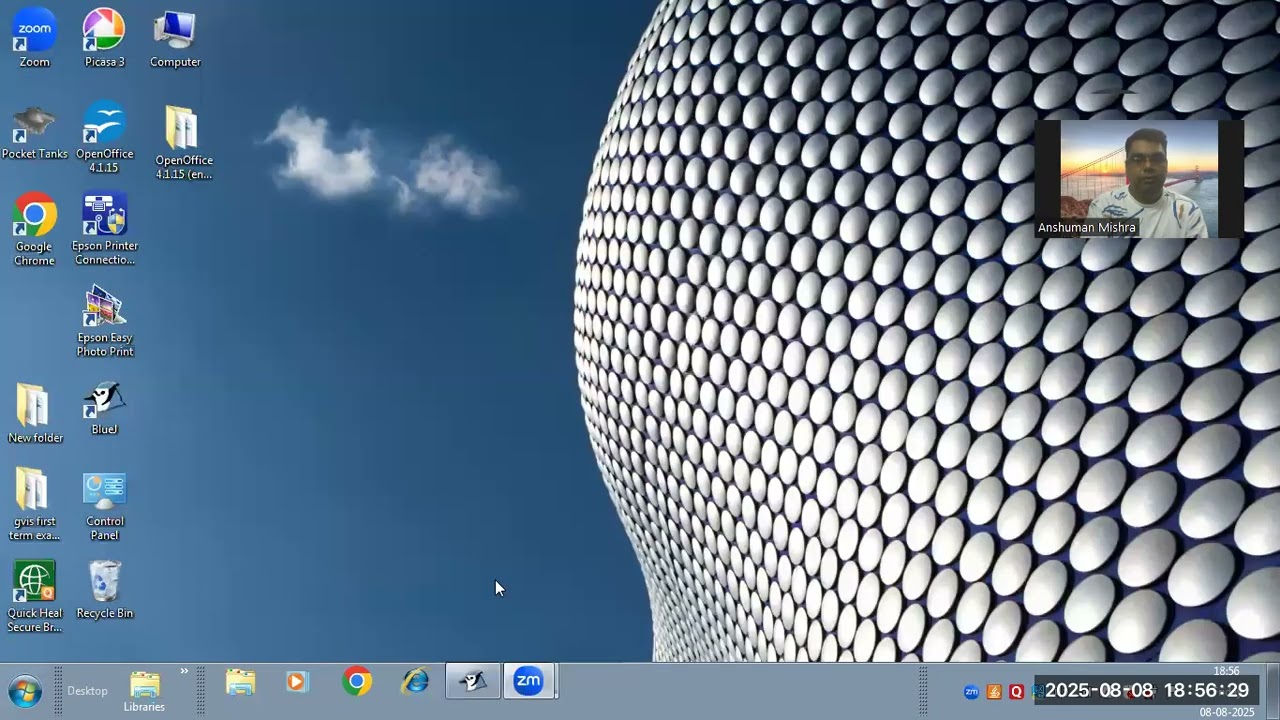This screenshot has width=1280, height=720.
Task: Open pinned Windows Explorer on taskbar
Action: pyautogui.click(x=240, y=682)
